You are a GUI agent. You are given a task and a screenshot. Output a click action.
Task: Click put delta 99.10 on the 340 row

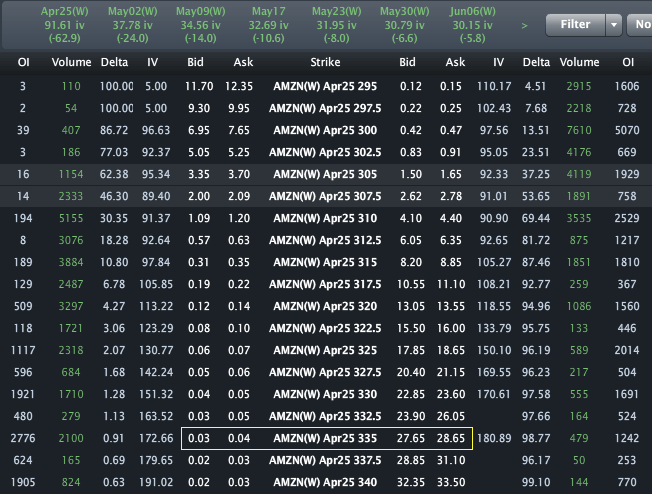click(x=536, y=482)
